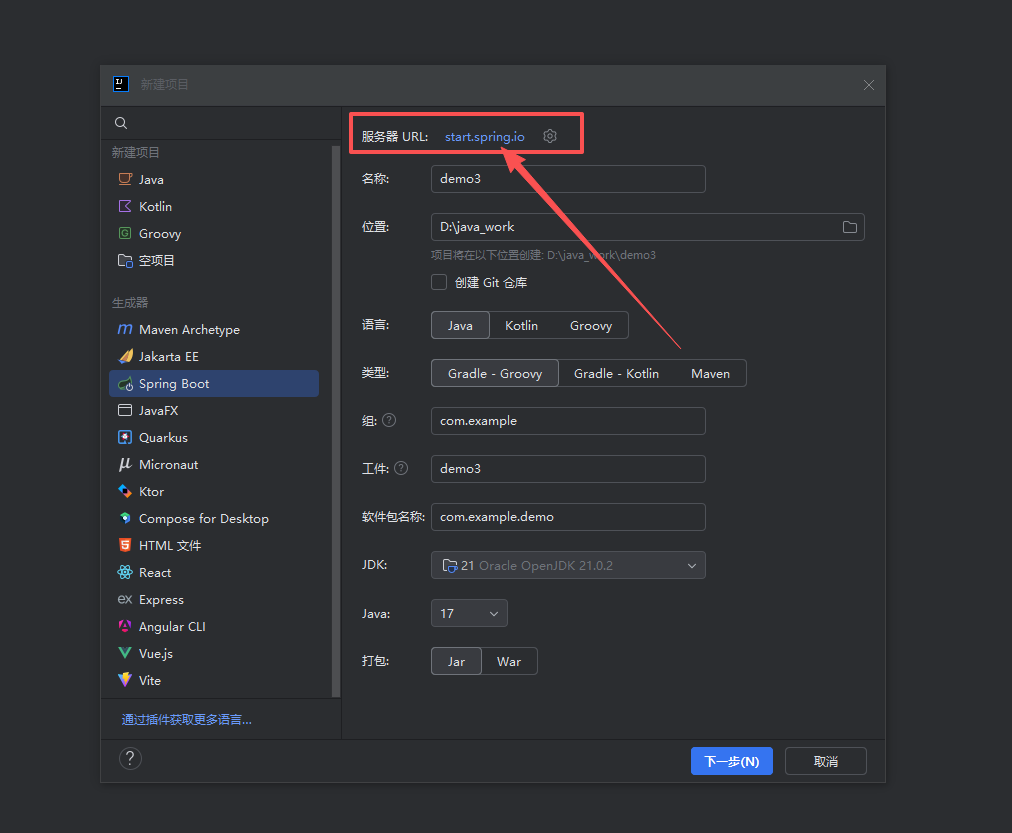Click the Groovy icon in sidebar

pyautogui.click(x=125, y=234)
